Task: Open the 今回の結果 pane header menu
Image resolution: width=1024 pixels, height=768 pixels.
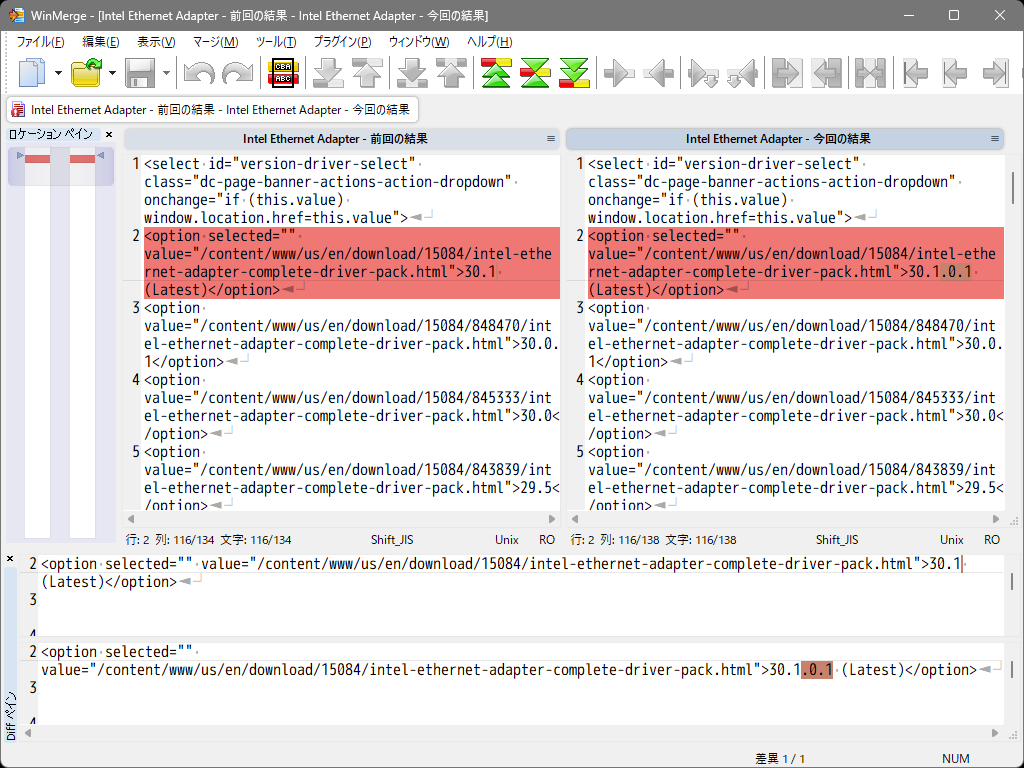Action: tap(995, 138)
